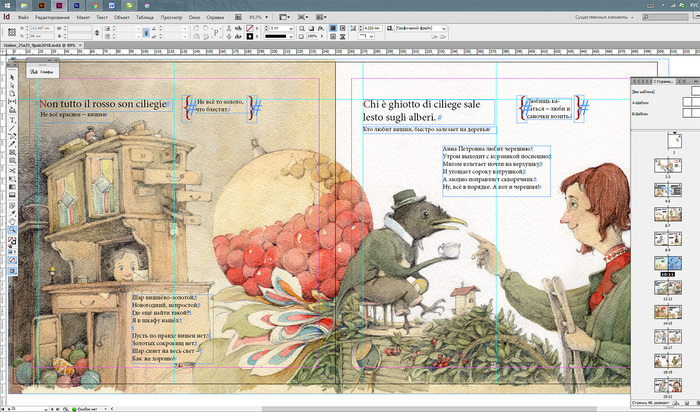Select the Direct Selection tool

[x=11, y=87]
